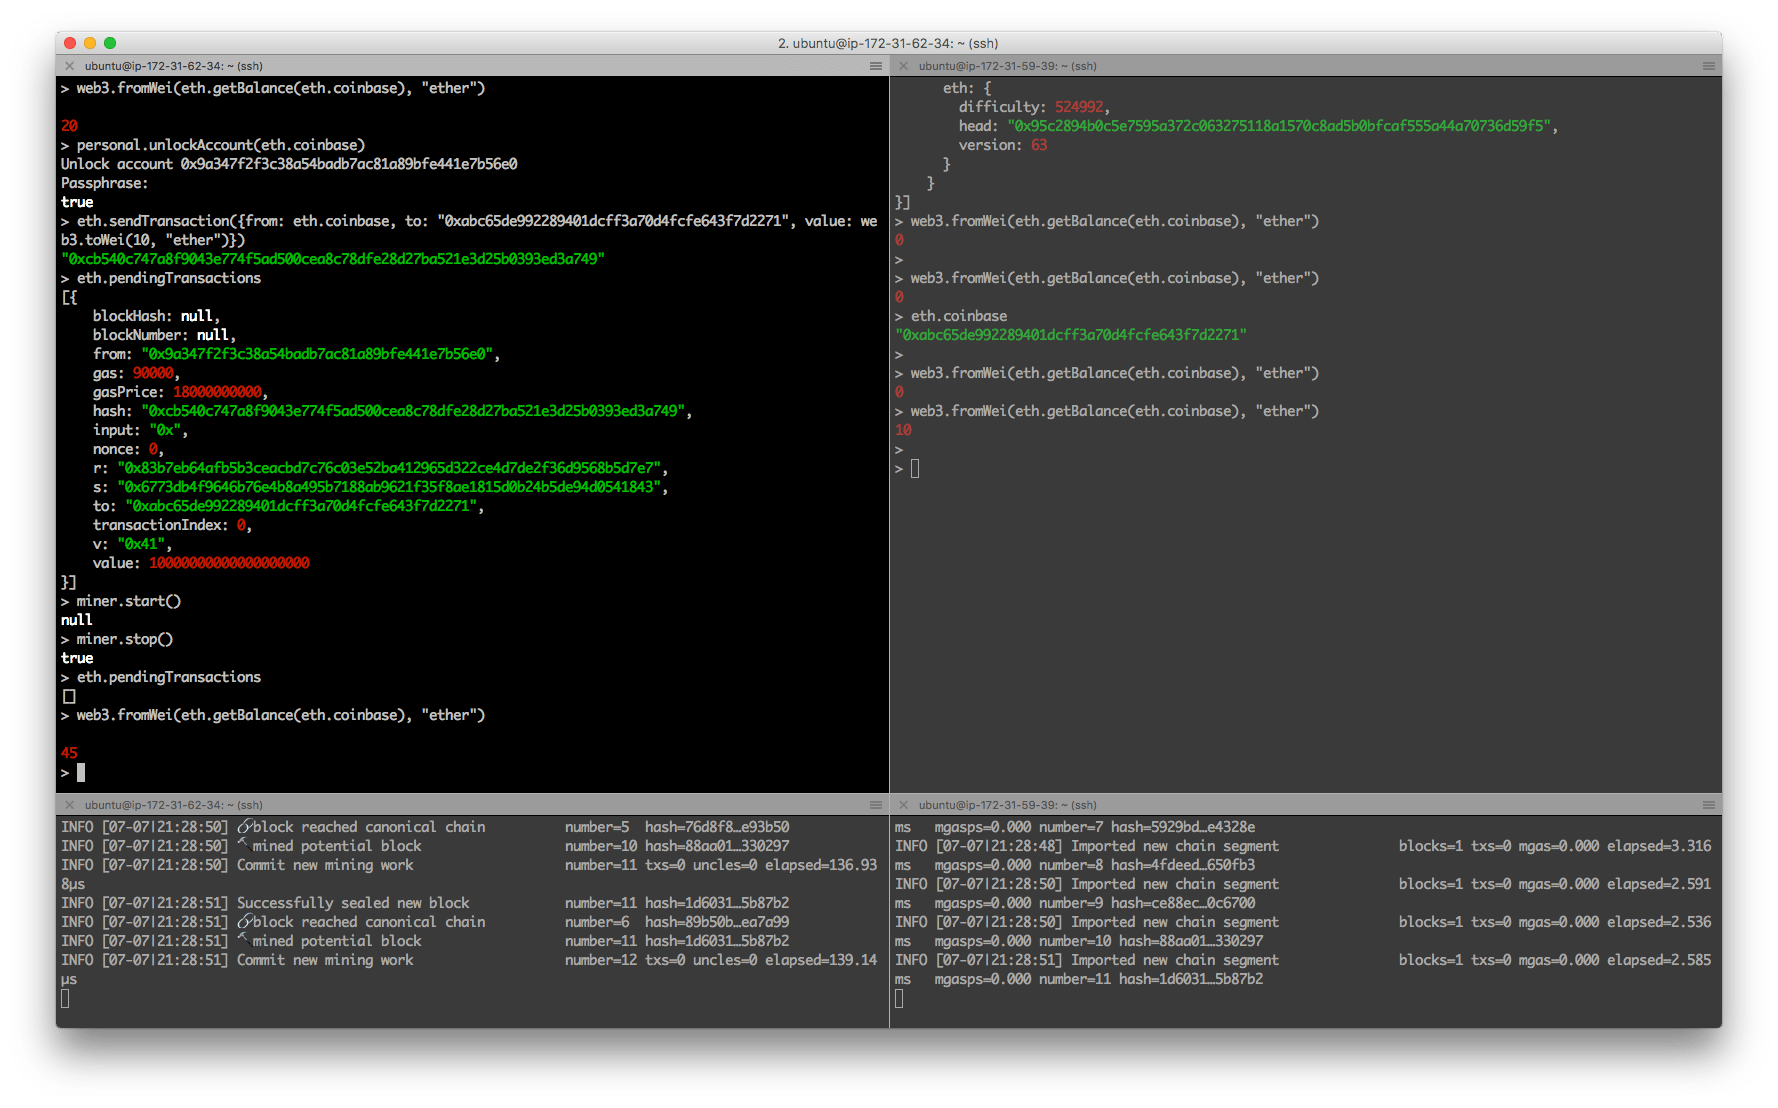
Task: Click the 'Successfully sealed new block' log line
Action: pos(425,903)
